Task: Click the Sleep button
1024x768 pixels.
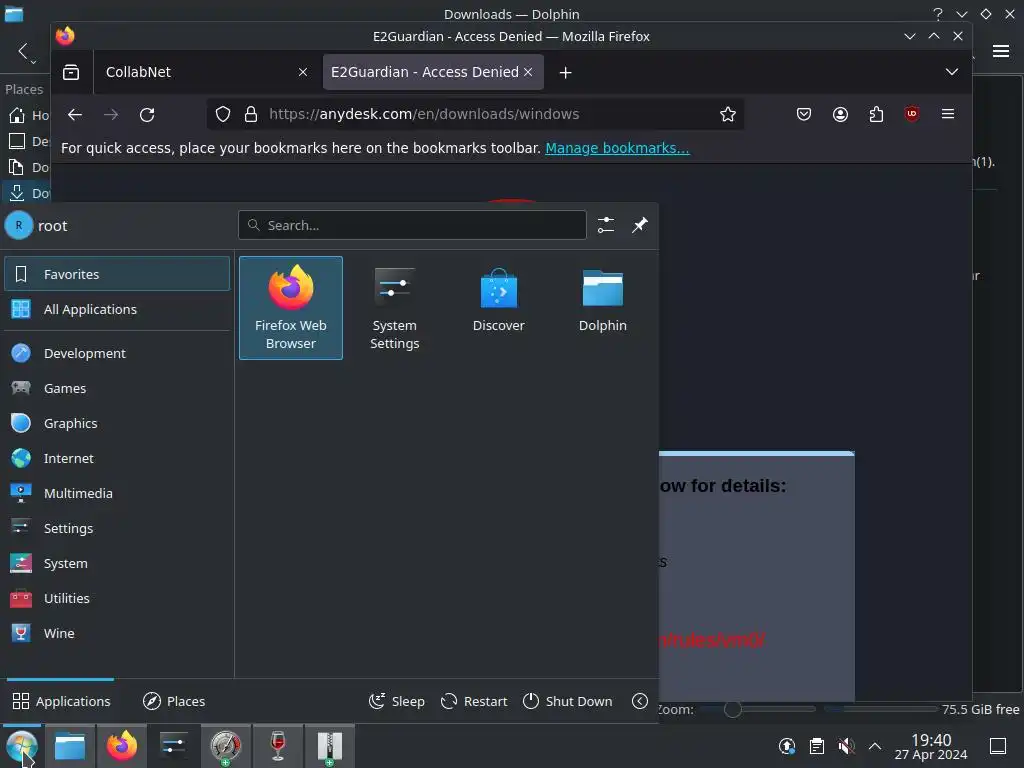Action: click(x=396, y=701)
